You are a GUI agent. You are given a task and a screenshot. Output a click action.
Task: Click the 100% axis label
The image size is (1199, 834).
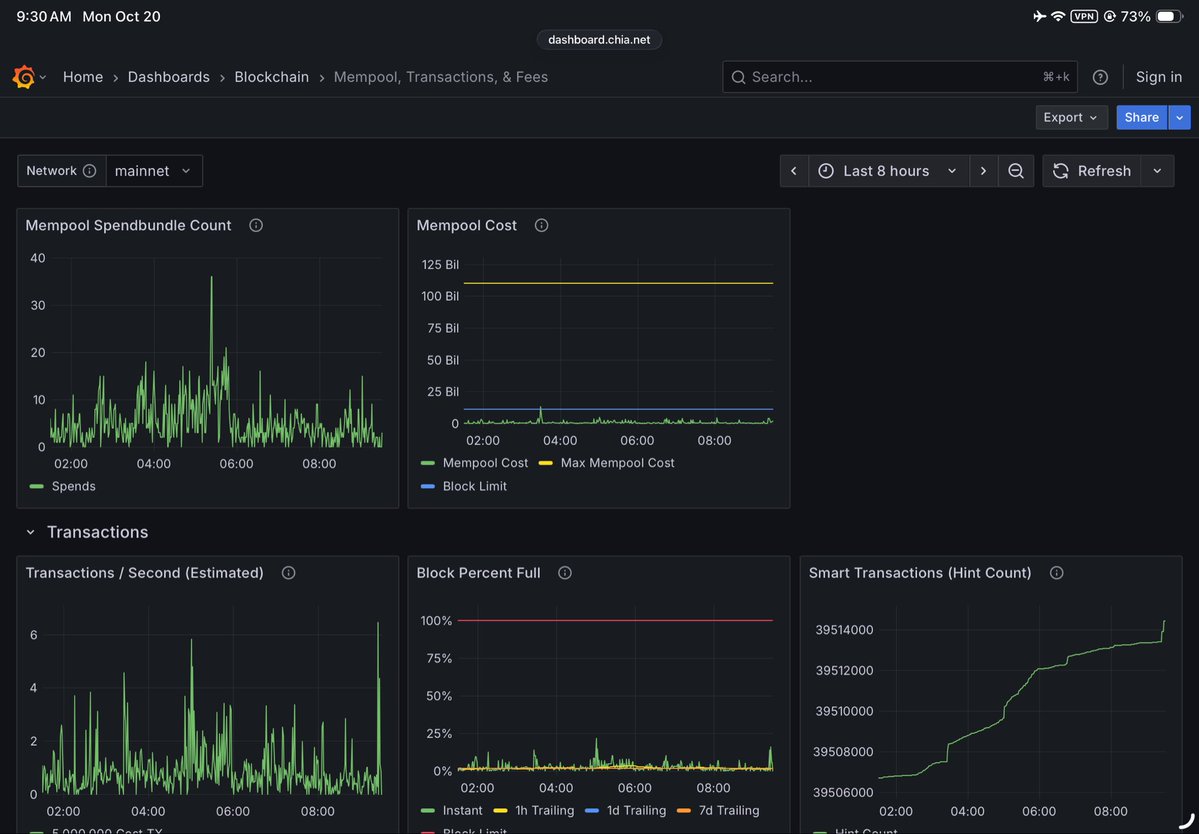(437, 621)
